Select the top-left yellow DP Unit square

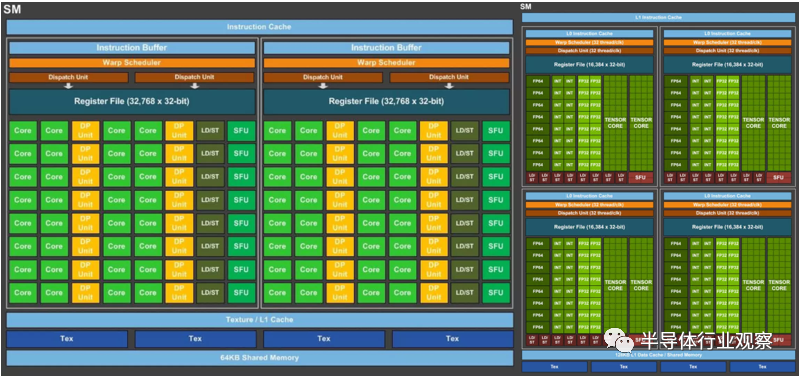click(86, 130)
